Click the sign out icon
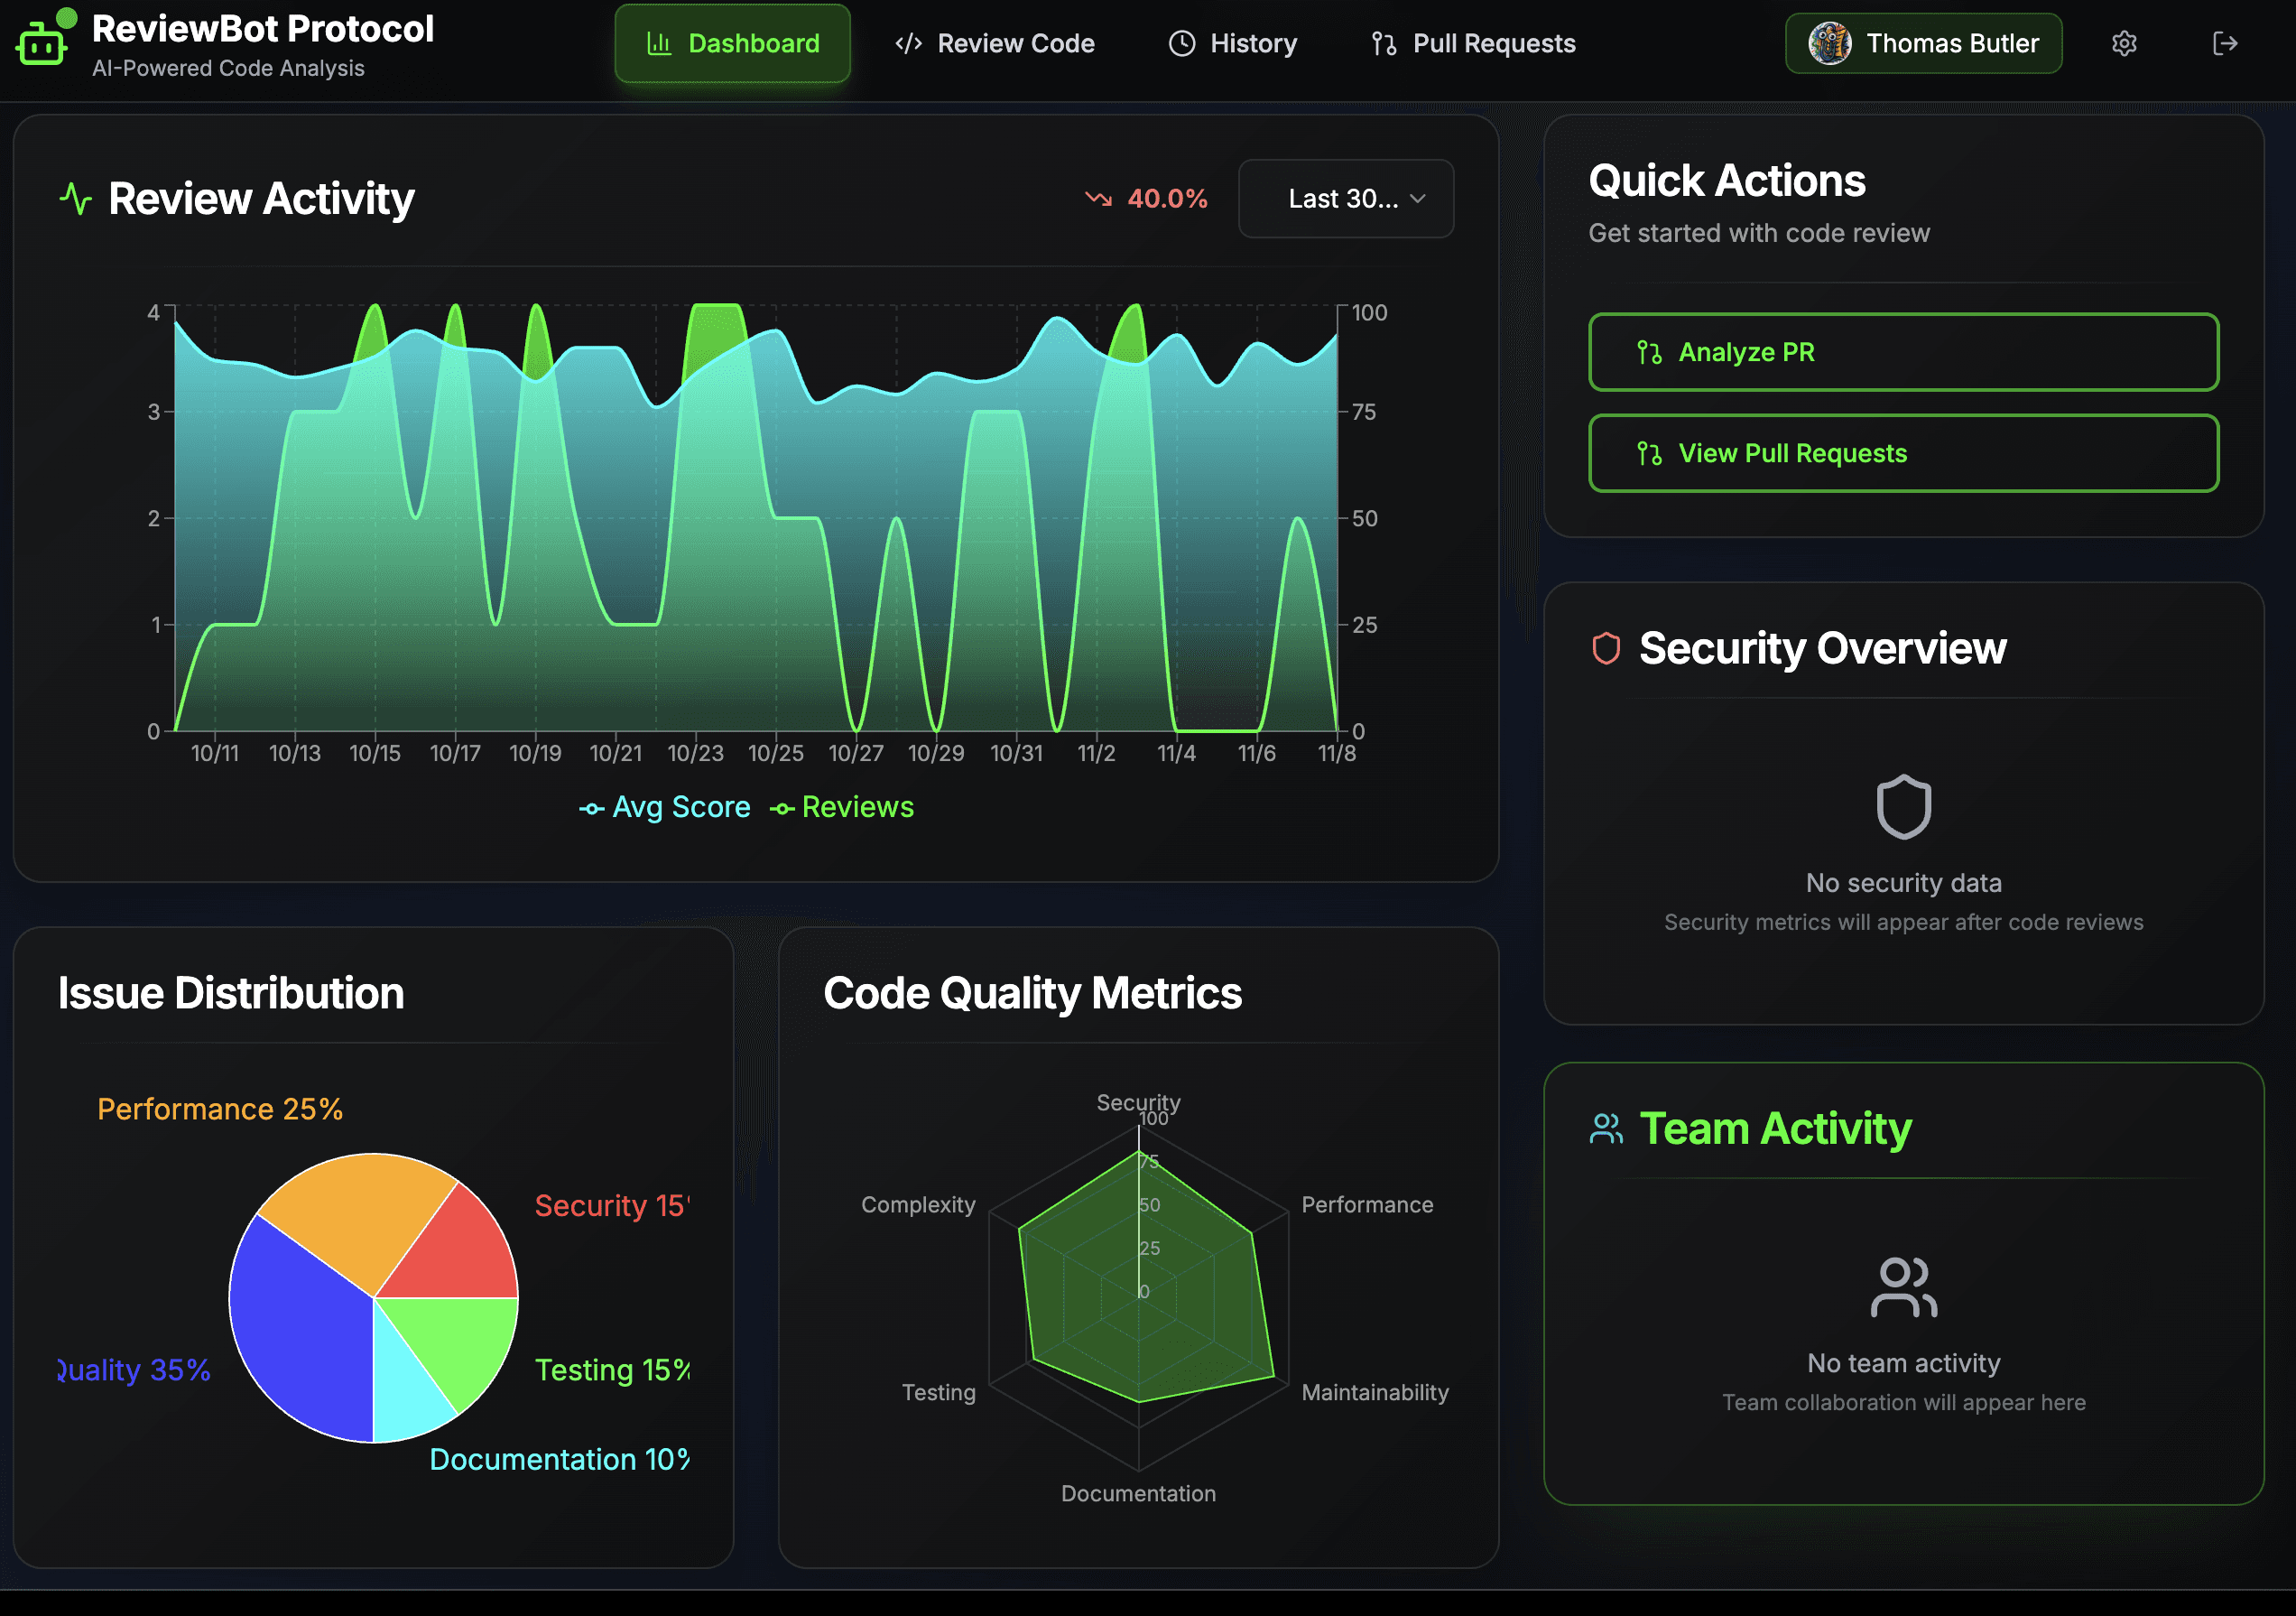The image size is (2296, 1616). [x=2226, y=42]
